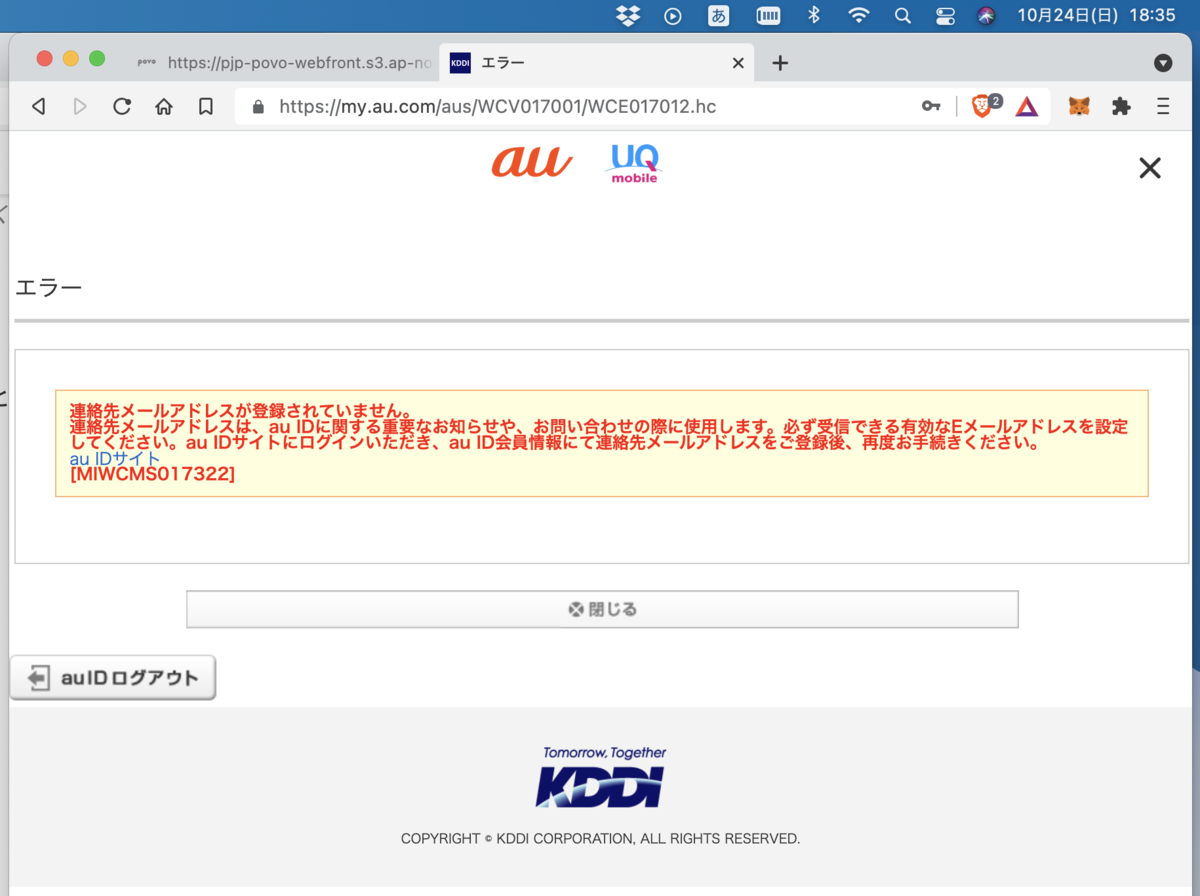Click the keyboard viewer menu bar icon
Viewport: 1200px width, 896px height.
click(768, 15)
